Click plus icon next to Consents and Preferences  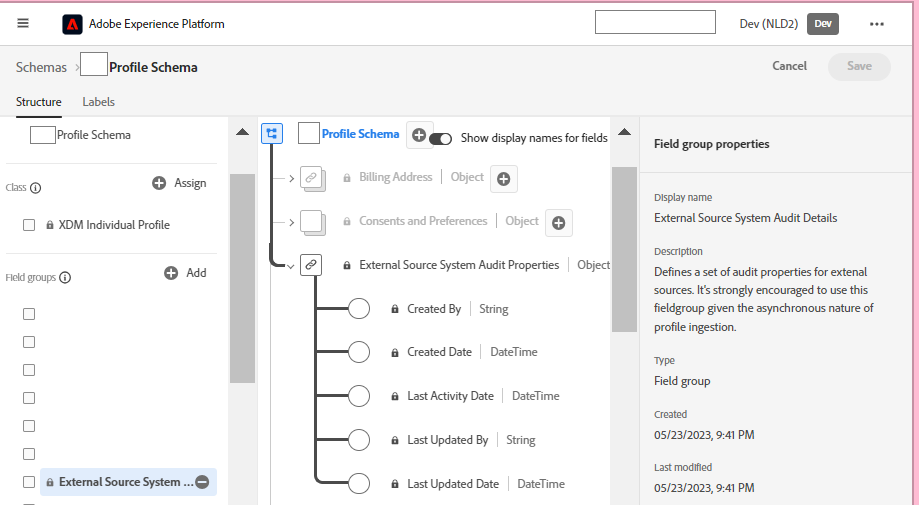click(x=558, y=222)
